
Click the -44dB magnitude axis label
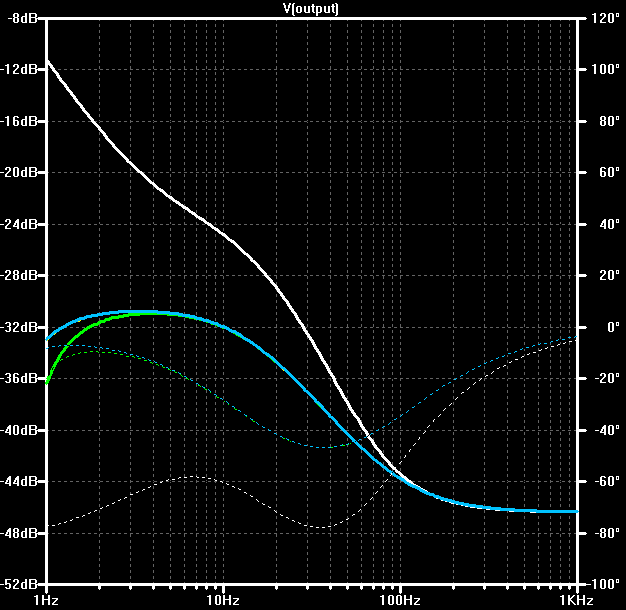pyautogui.click(x=20, y=481)
